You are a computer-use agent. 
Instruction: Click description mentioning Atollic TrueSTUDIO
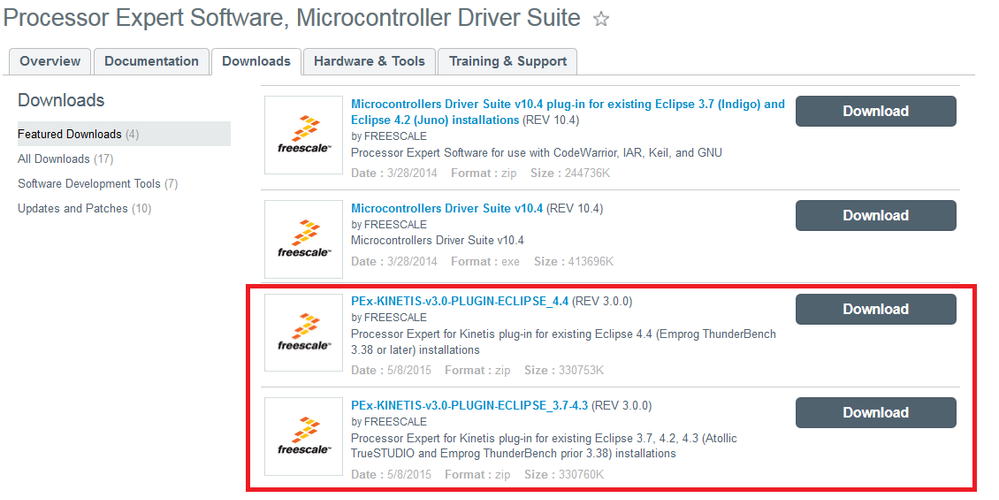click(543, 446)
